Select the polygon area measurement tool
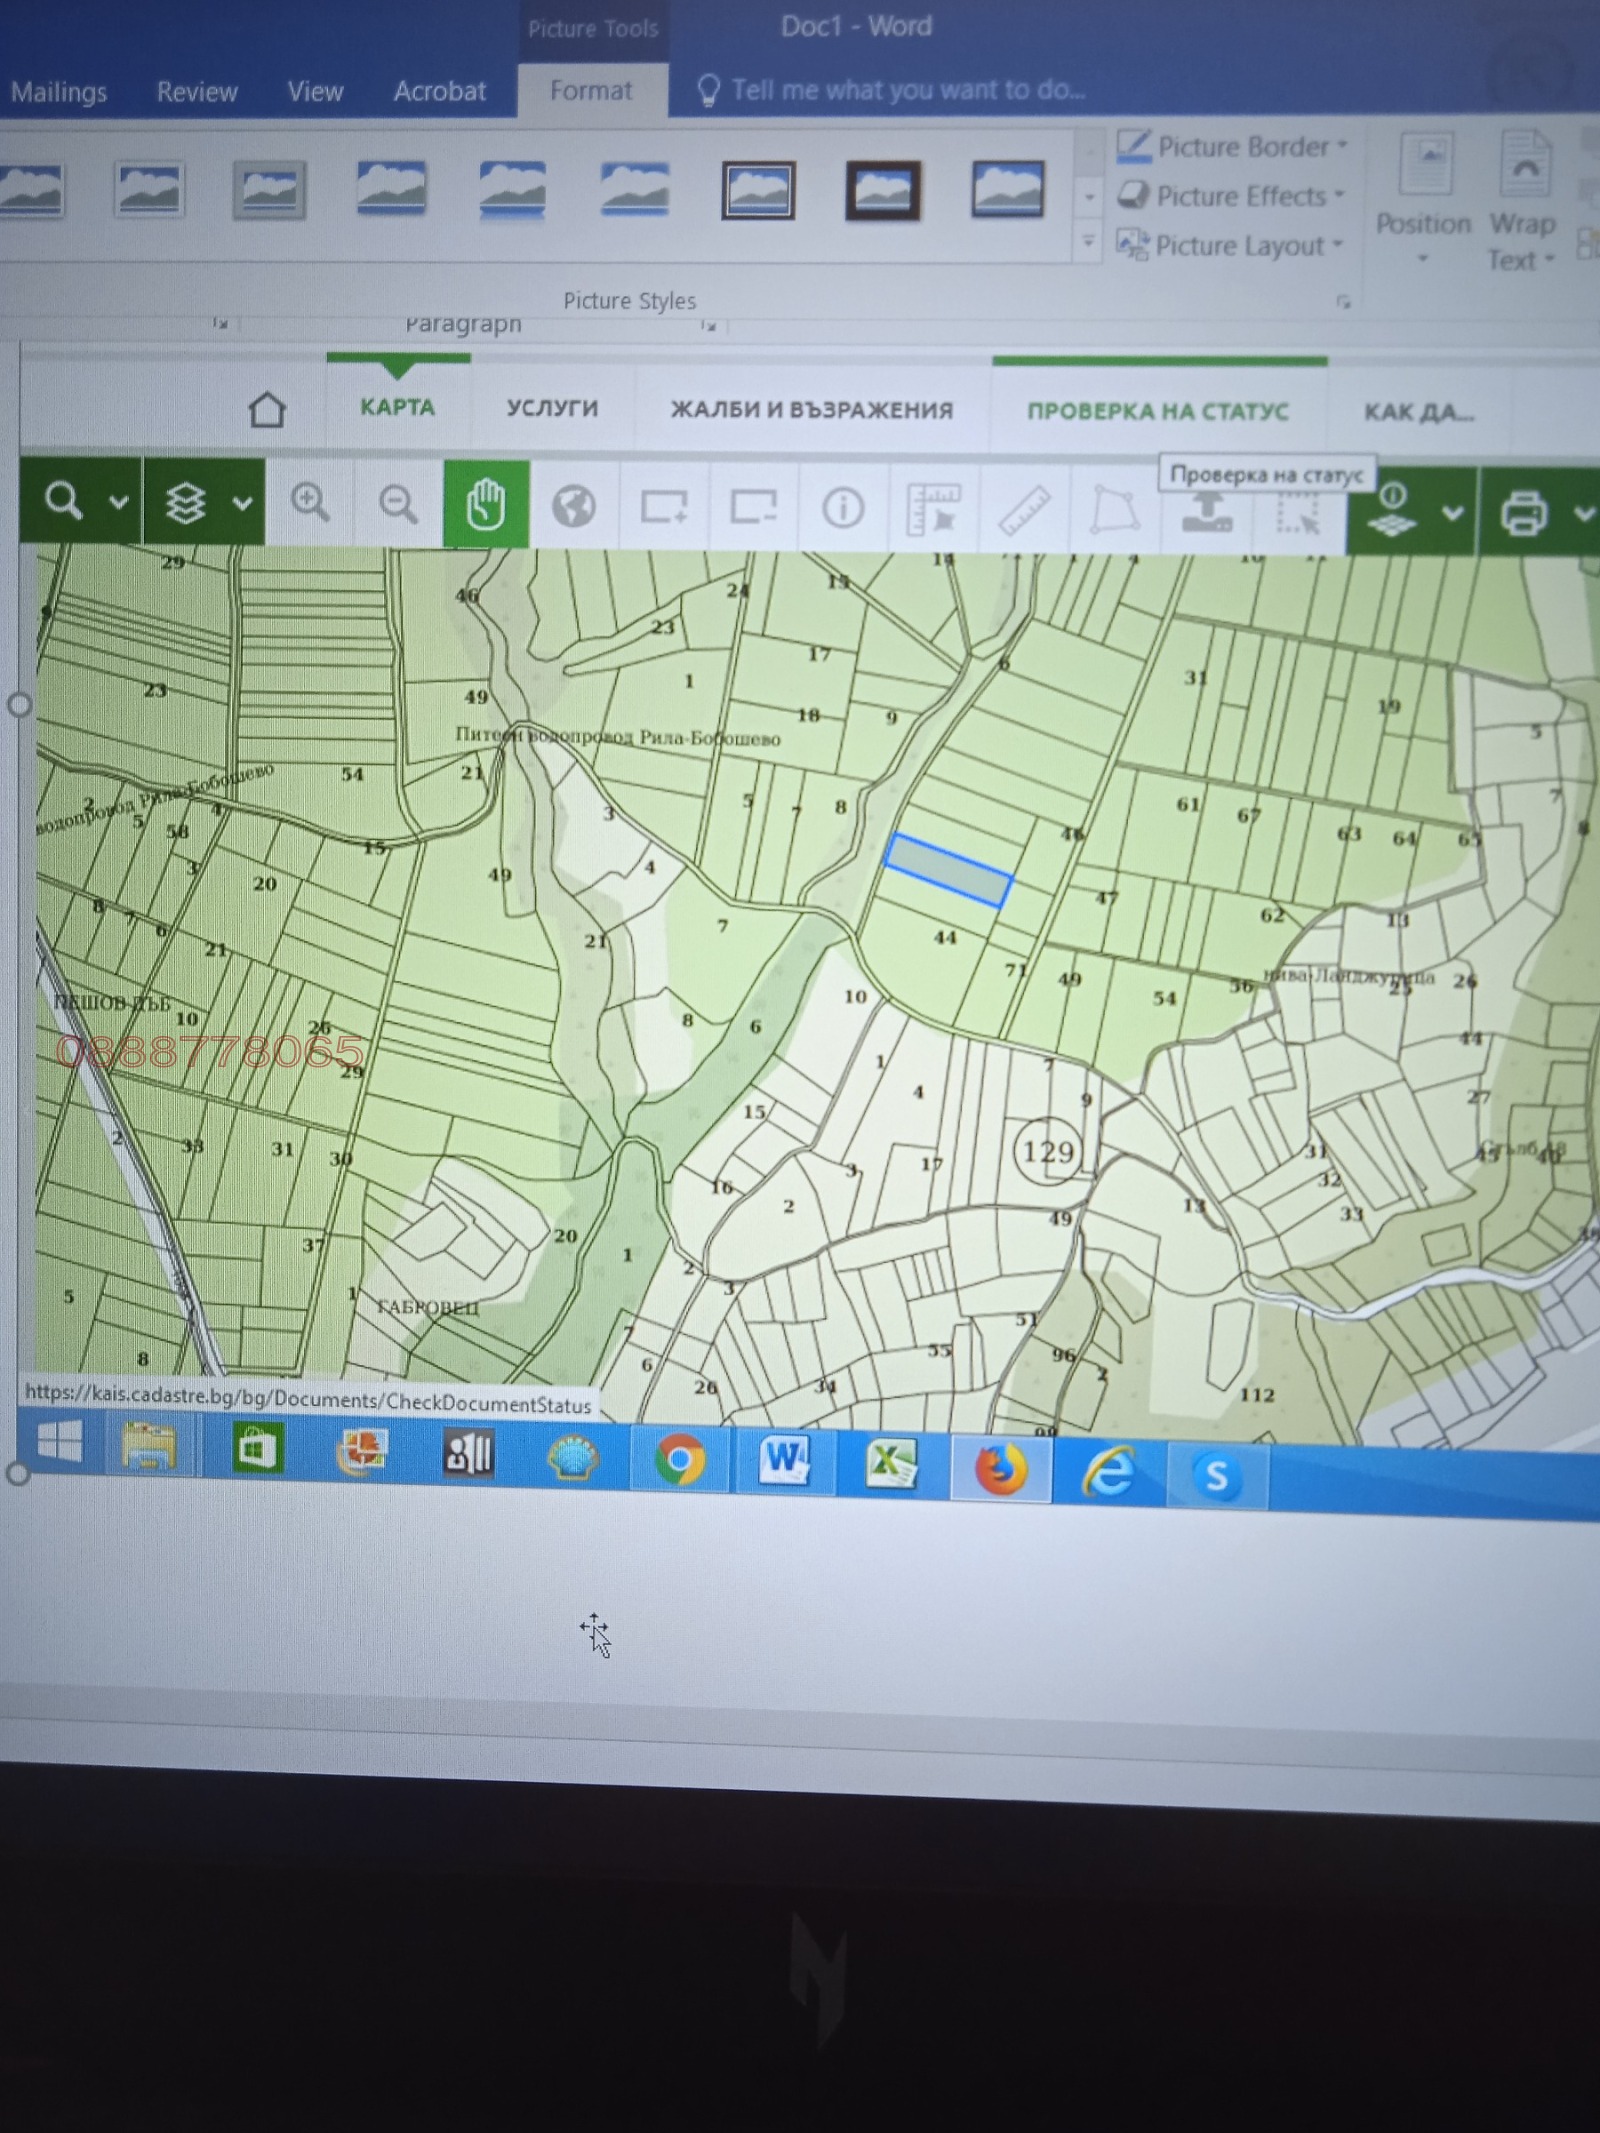Screen dimensions: 1600x2133 tap(1114, 510)
